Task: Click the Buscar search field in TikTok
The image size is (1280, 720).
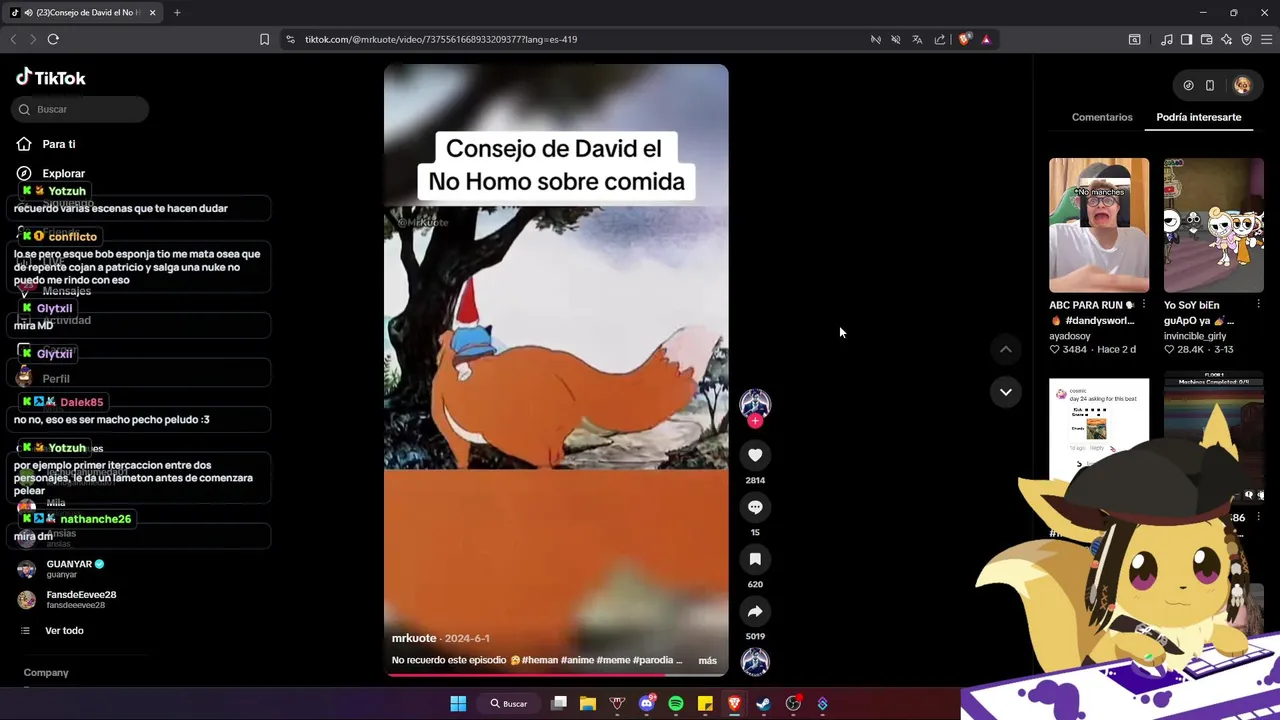Action: 80,109
